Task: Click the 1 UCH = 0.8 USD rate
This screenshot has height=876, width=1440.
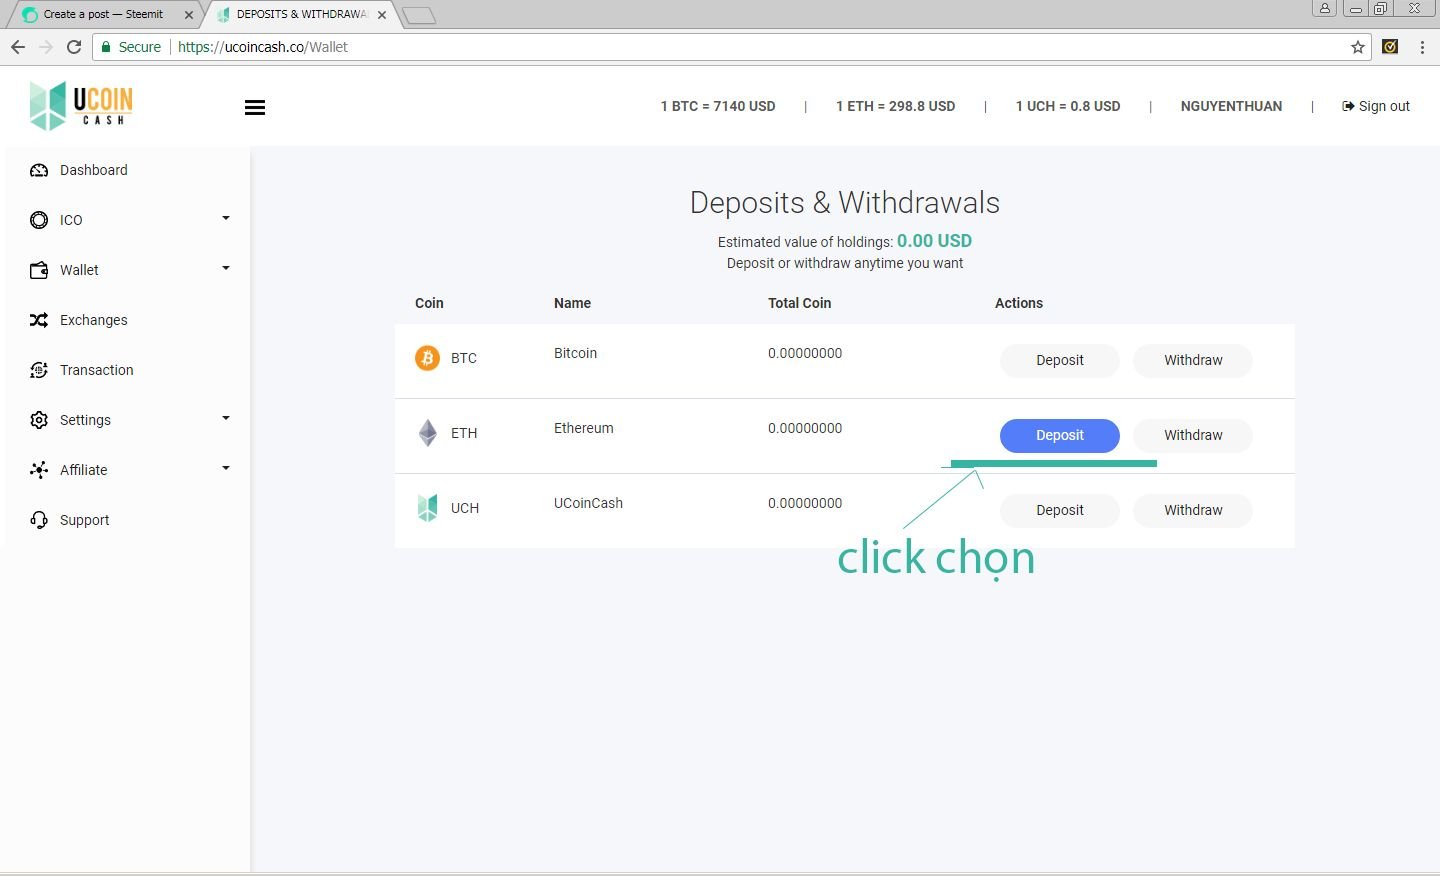Action: point(1068,106)
